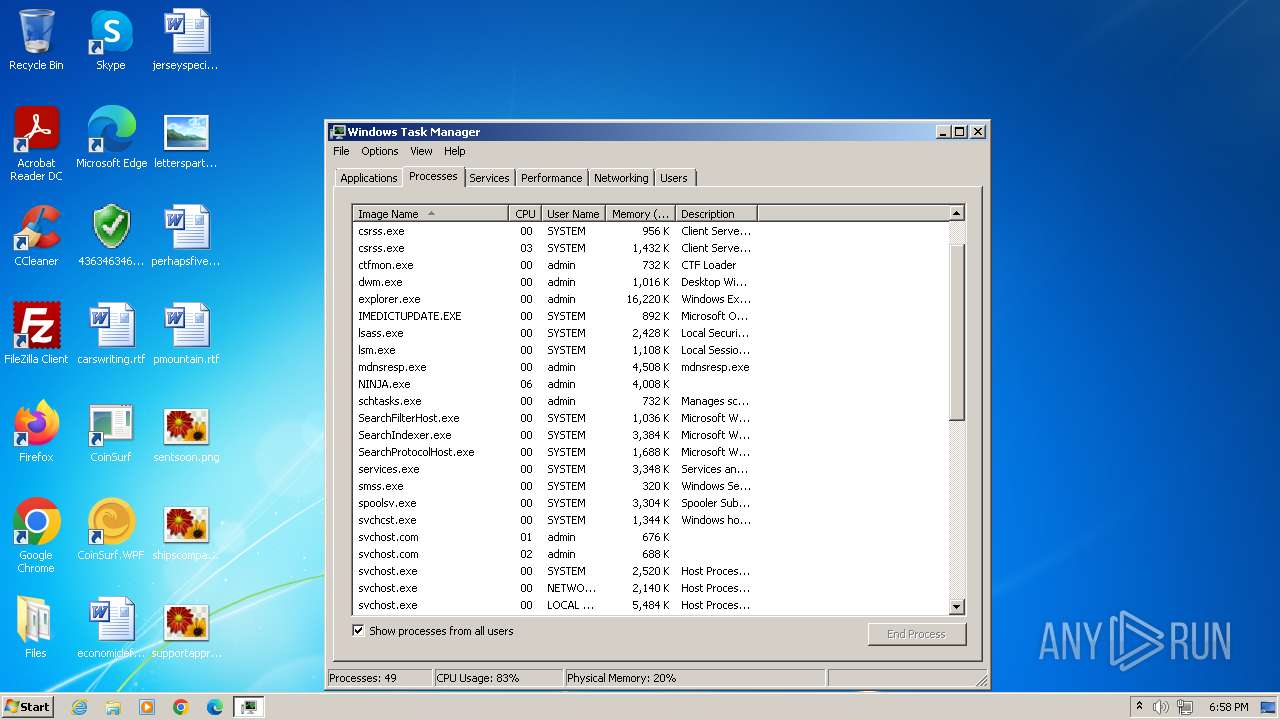The width and height of the screenshot is (1280, 720).
Task: Launch the CCleaner desktop shortcut
Action: click(x=36, y=236)
